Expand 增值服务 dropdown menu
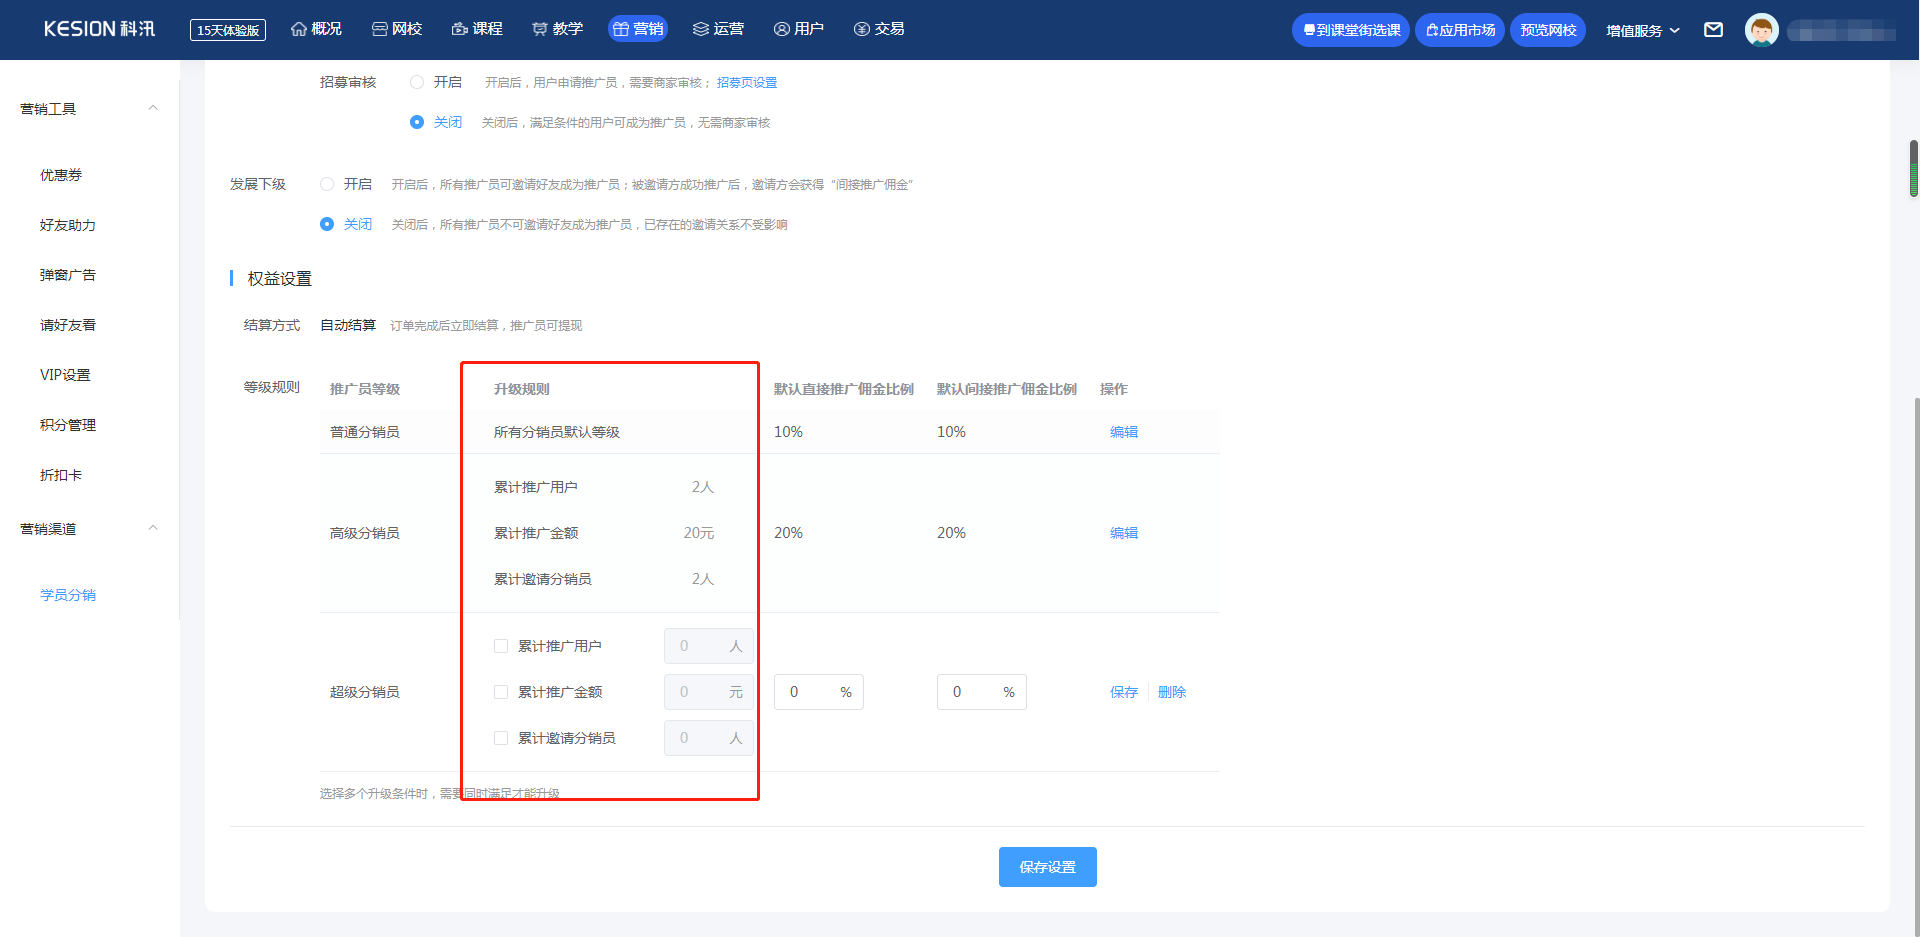 coord(1642,30)
